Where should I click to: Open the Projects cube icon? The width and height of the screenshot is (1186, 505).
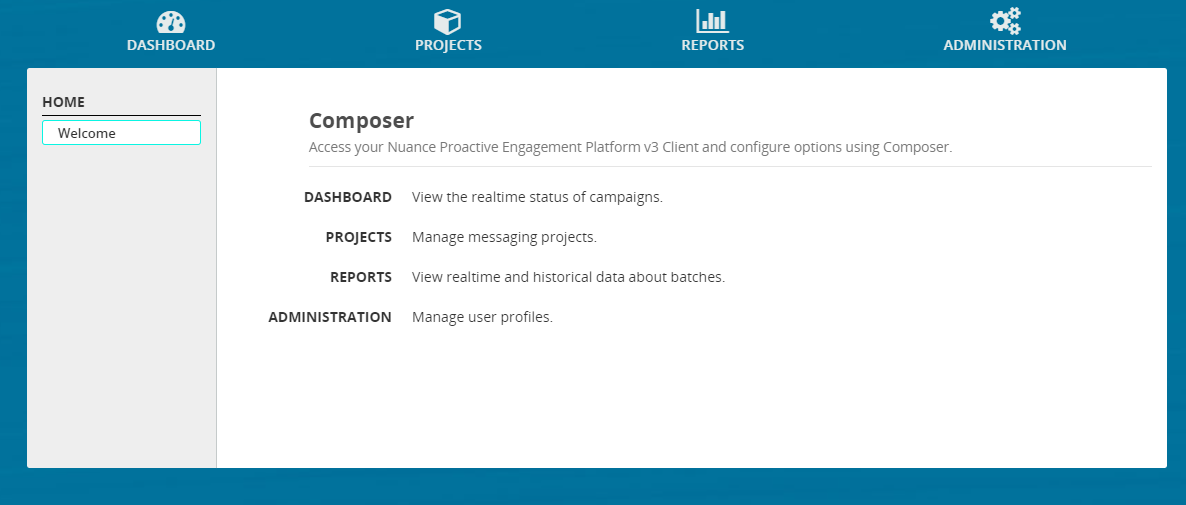(x=447, y=21)
